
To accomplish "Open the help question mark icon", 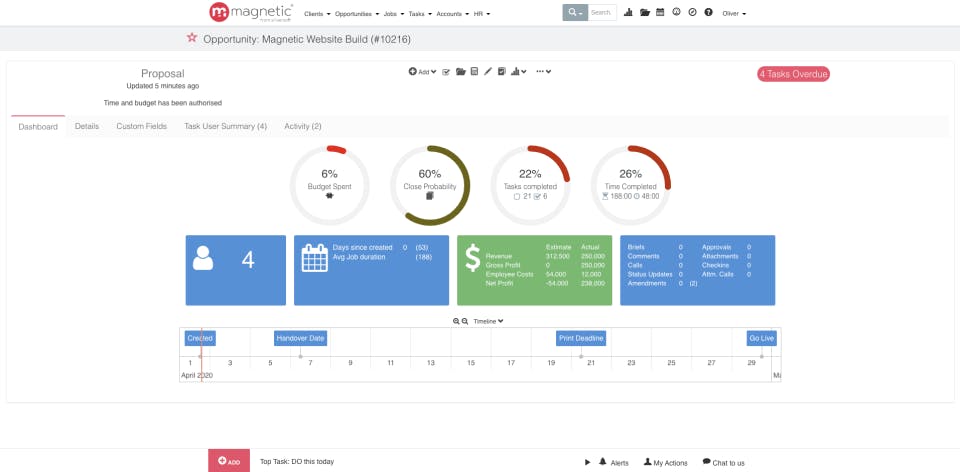I will 708,12.
